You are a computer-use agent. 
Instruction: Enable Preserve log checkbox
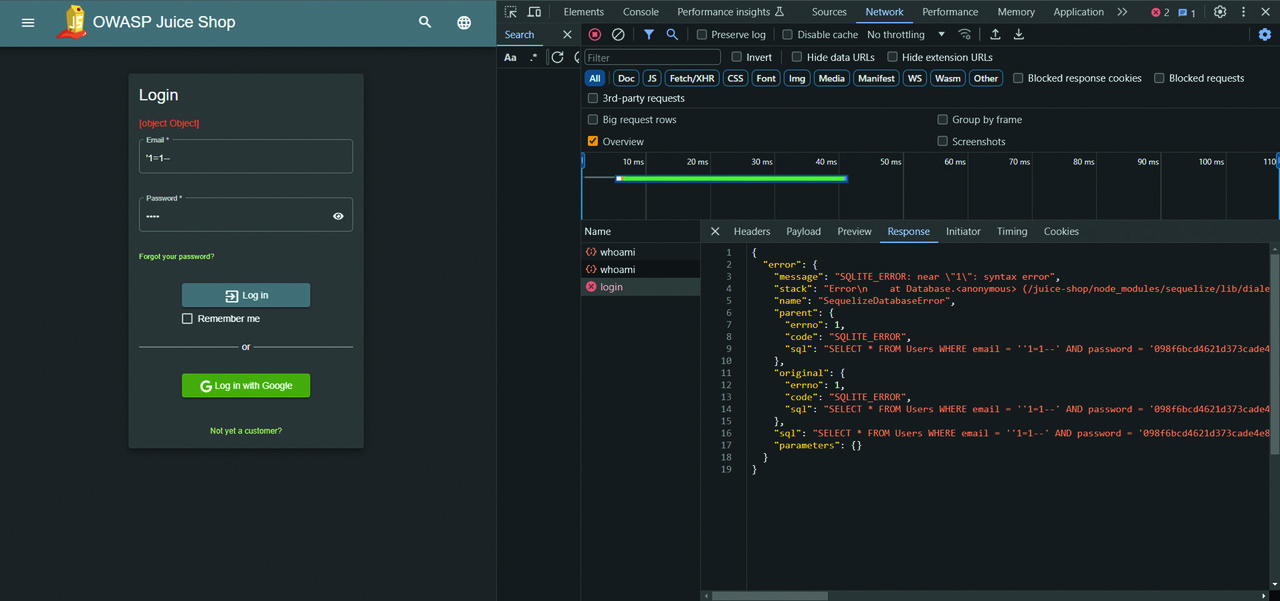pos(702,34)
